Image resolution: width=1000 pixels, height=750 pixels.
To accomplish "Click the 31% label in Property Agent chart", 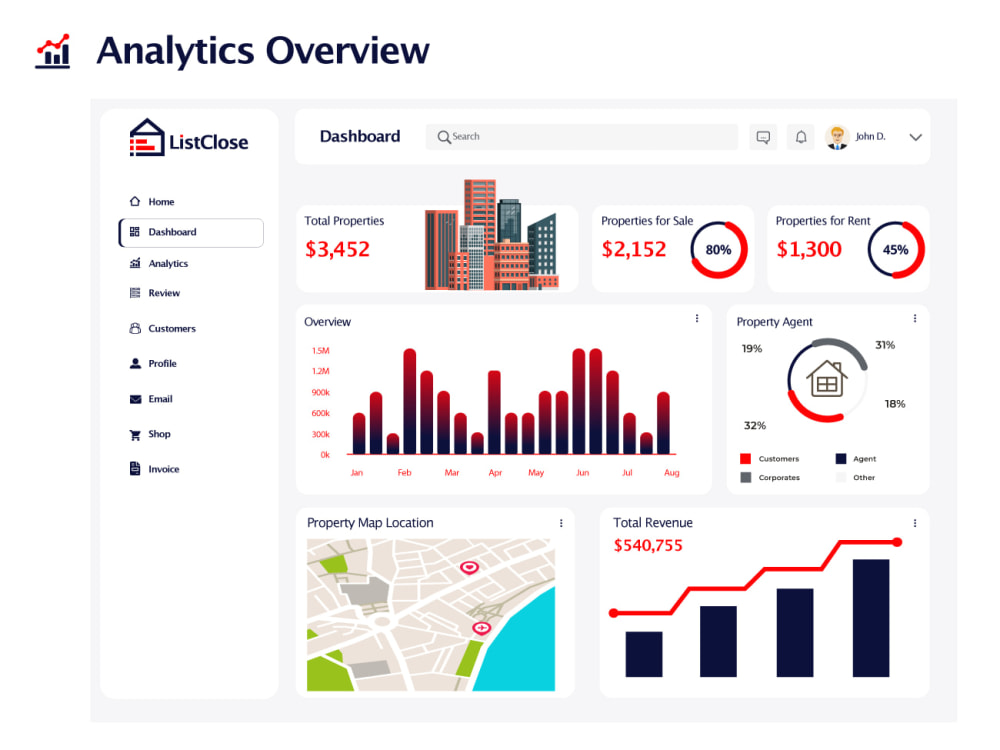I will (885, 345).
